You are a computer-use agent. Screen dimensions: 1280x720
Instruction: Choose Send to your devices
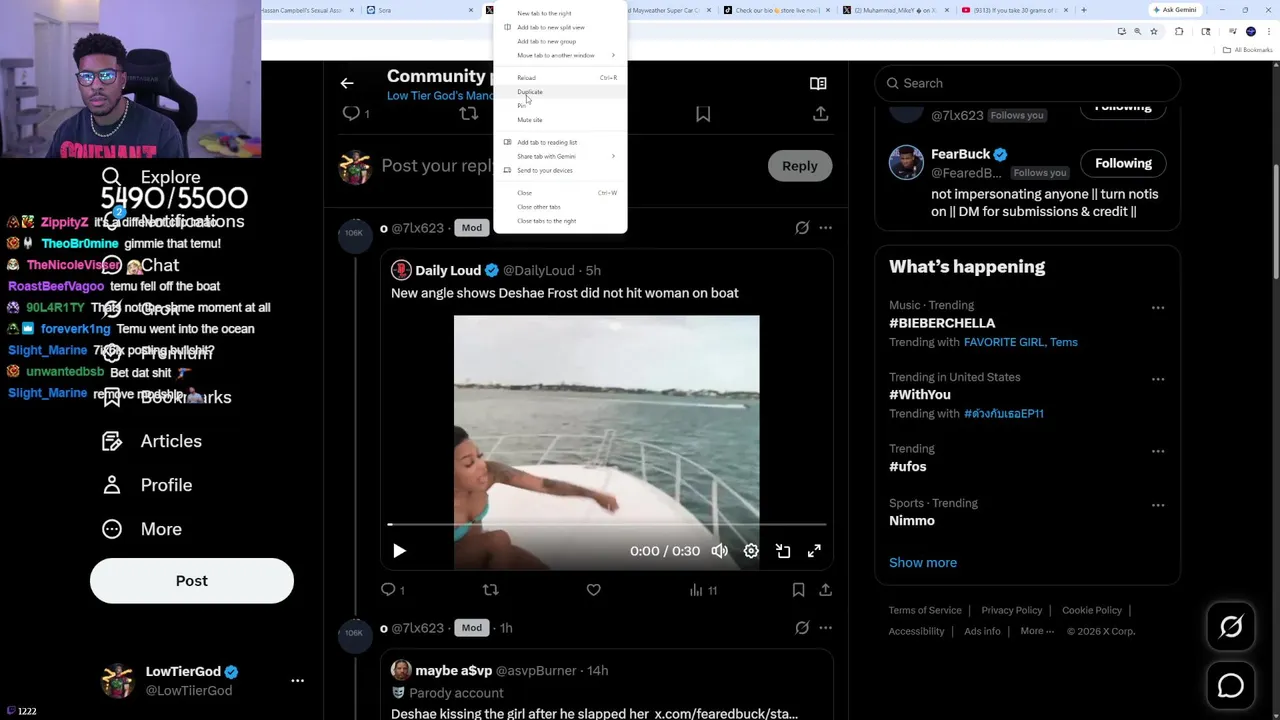pyautogui.click(x=560, y=170)
